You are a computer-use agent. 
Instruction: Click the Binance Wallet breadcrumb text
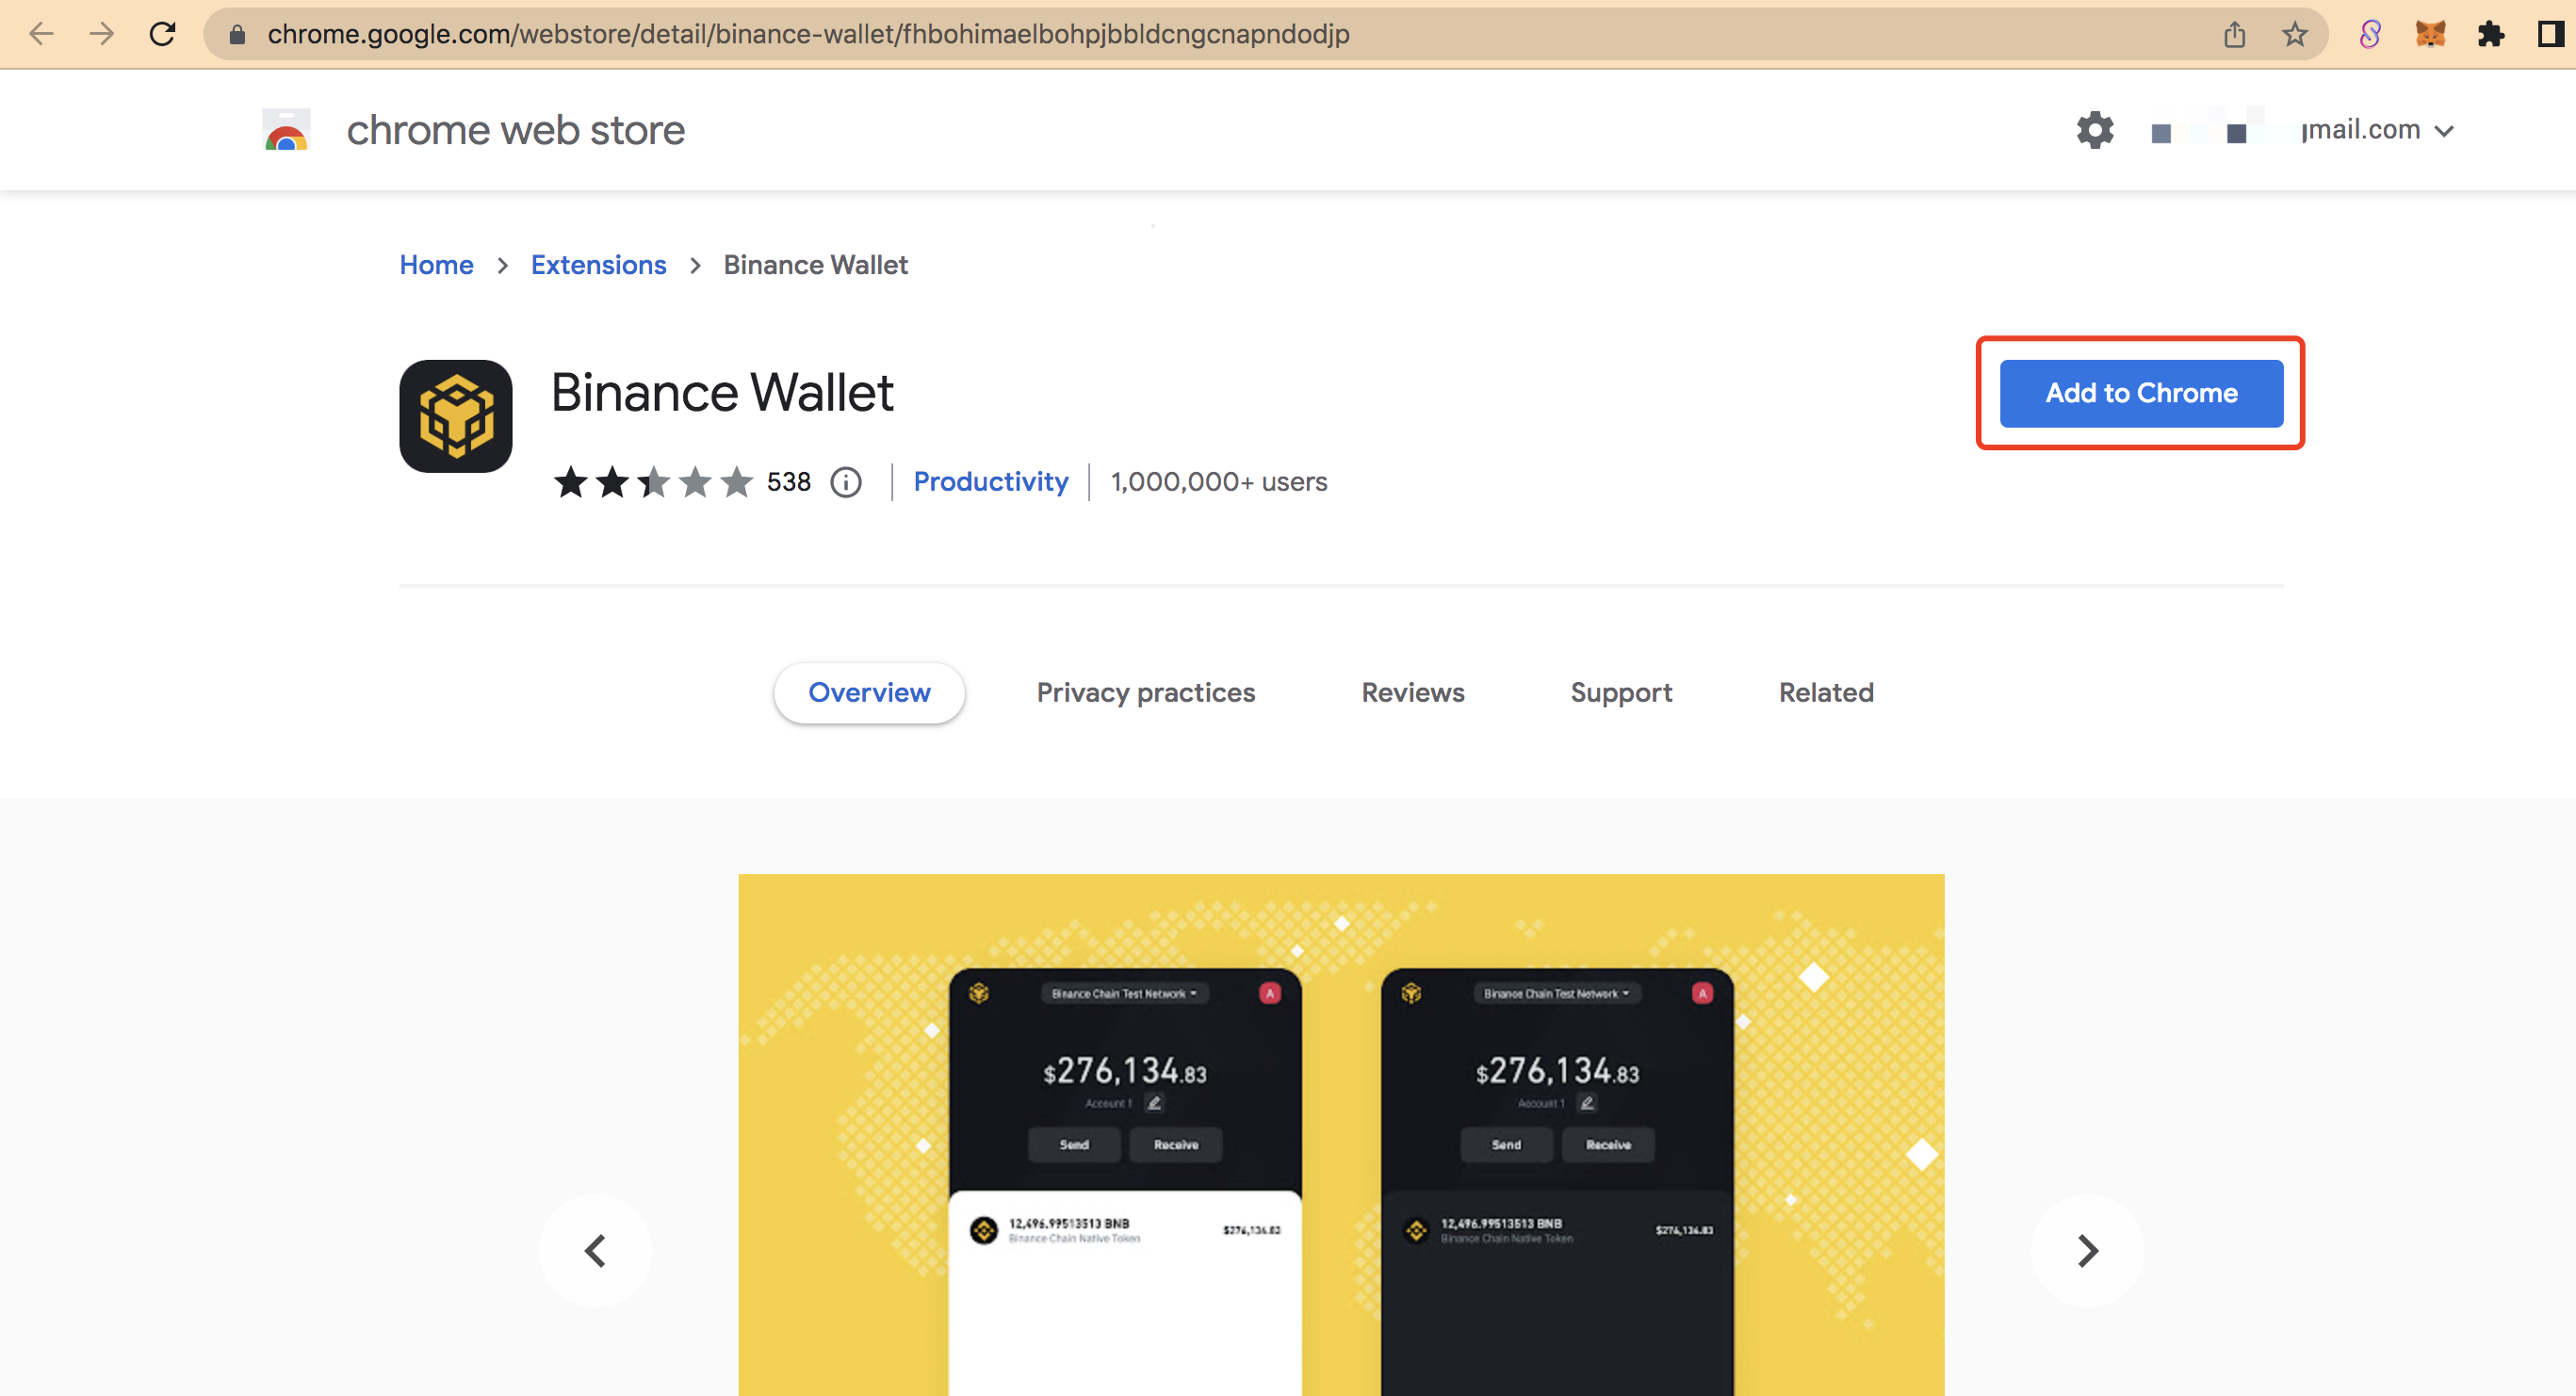[x=816, y=265]
